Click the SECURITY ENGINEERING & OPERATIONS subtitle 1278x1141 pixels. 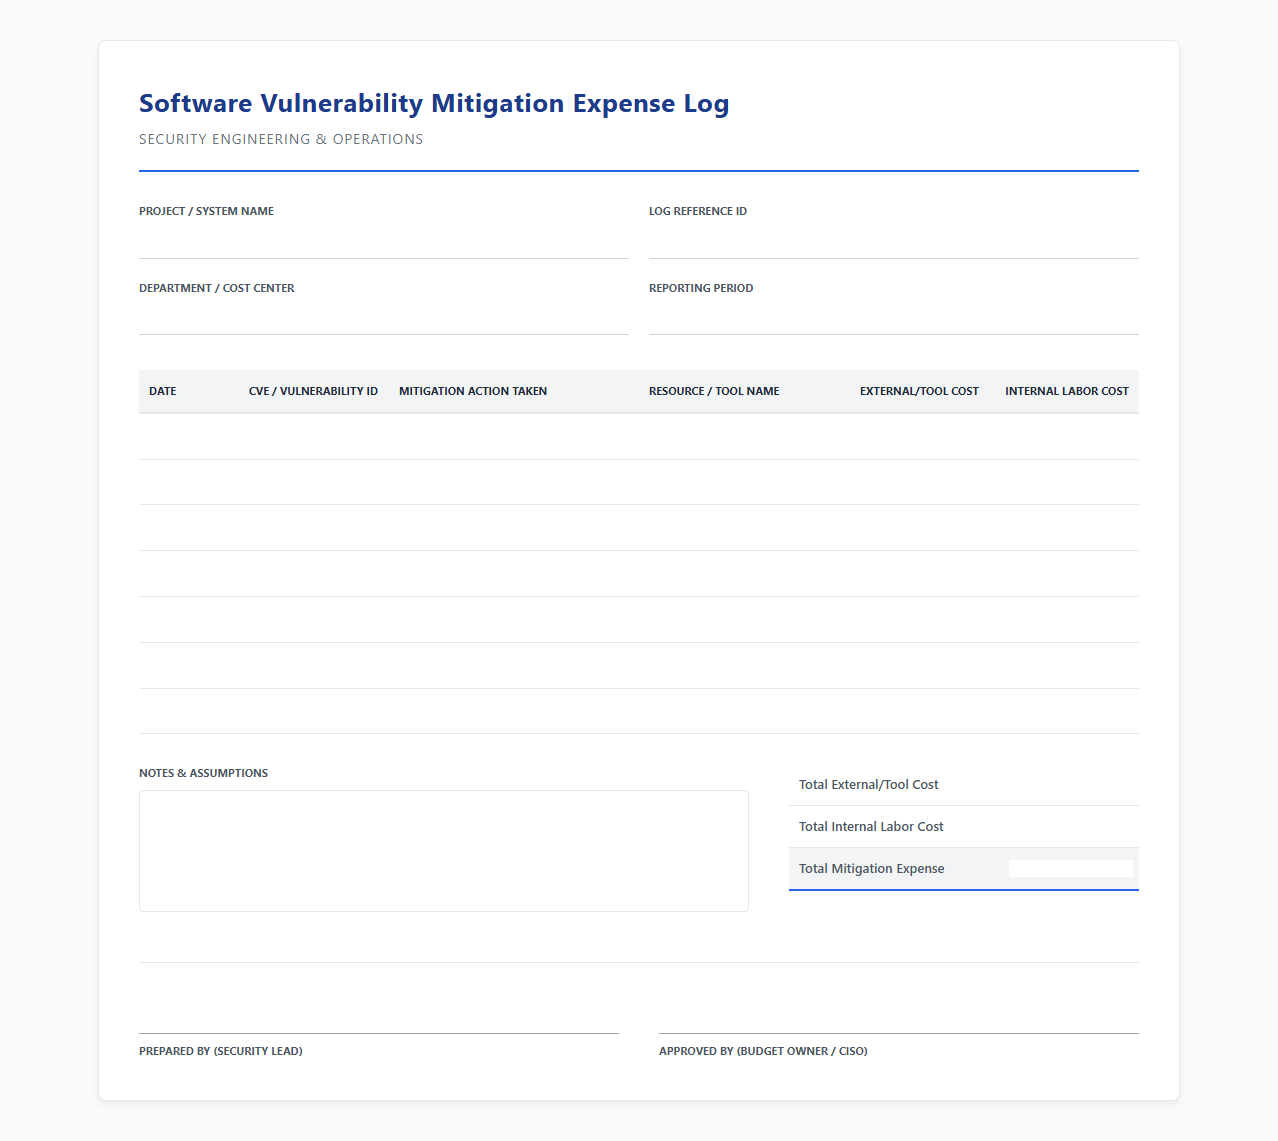(x=281, y=139)
